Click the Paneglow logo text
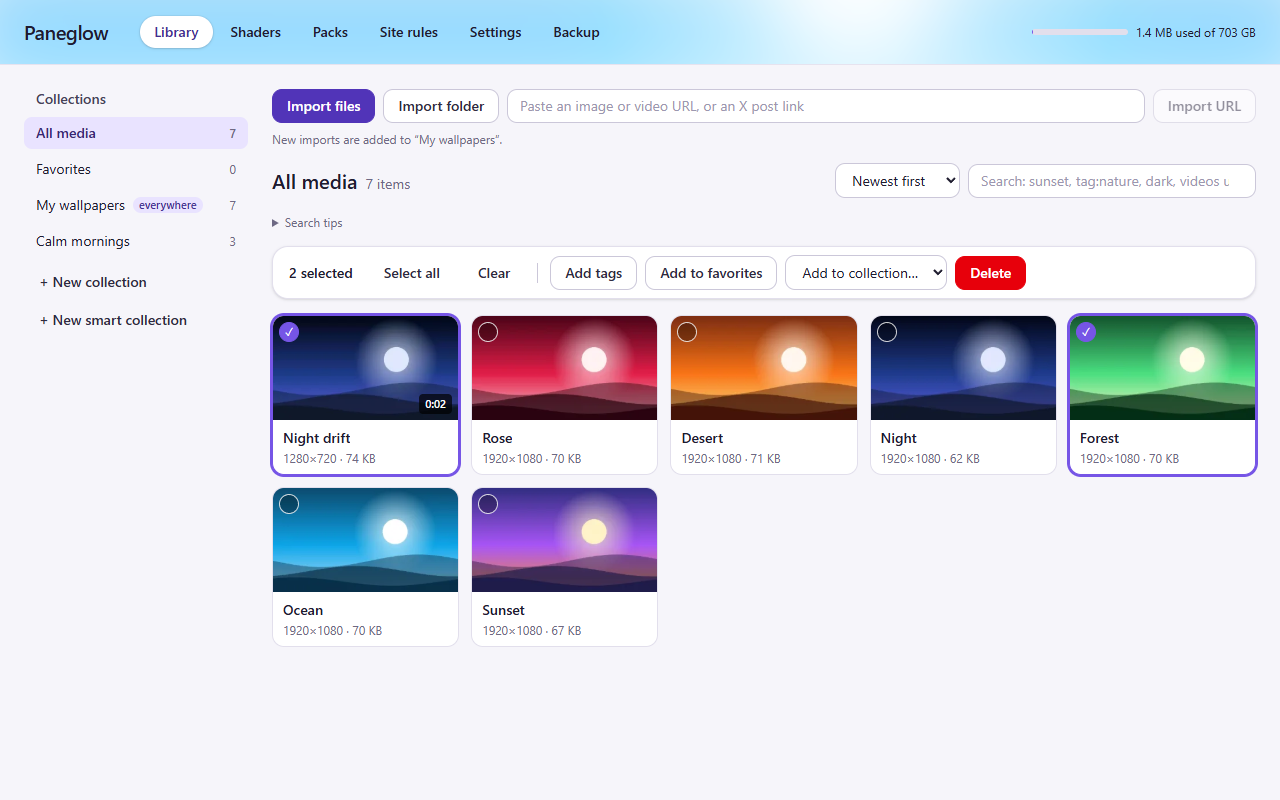The image size is (1280, 800). pyautogui.click(x=66, y=33)
